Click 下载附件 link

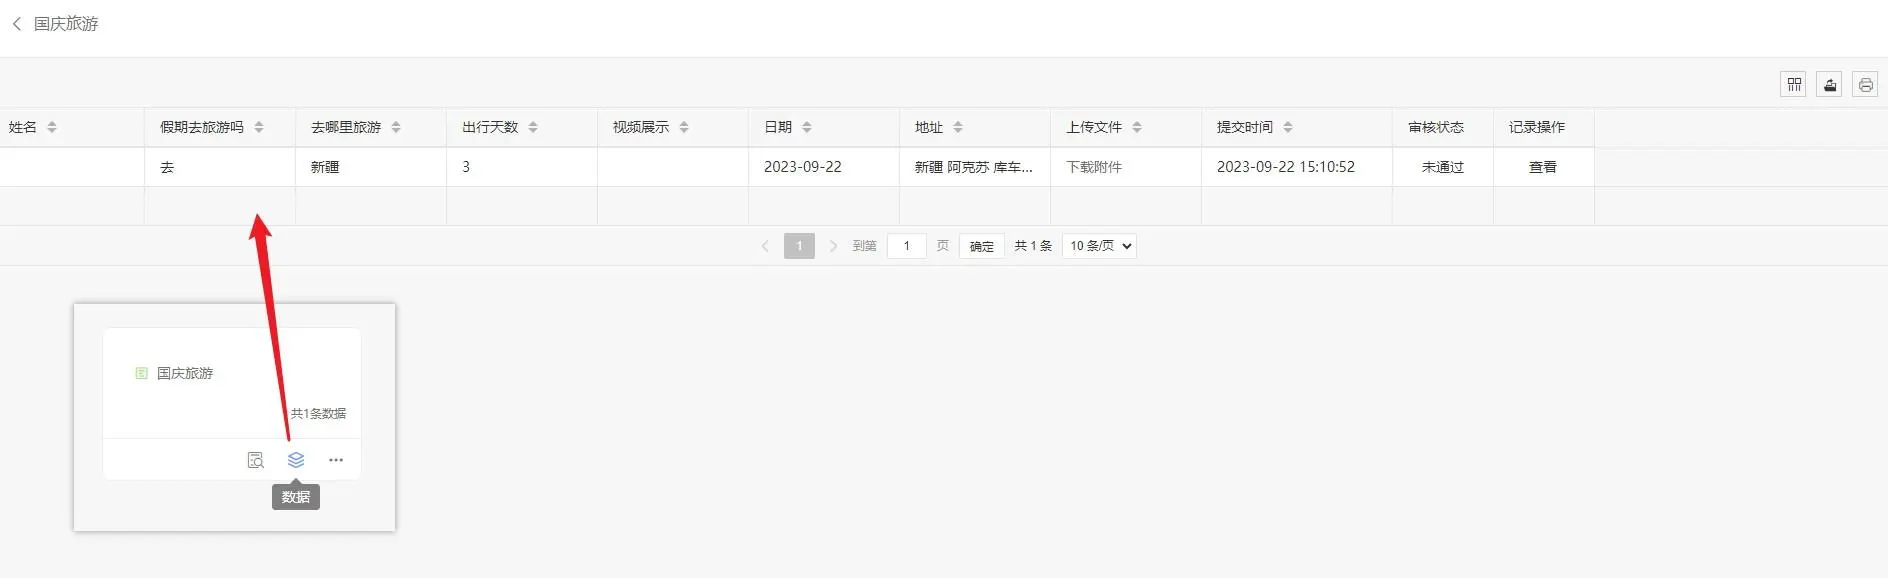tap(1094, 167)
